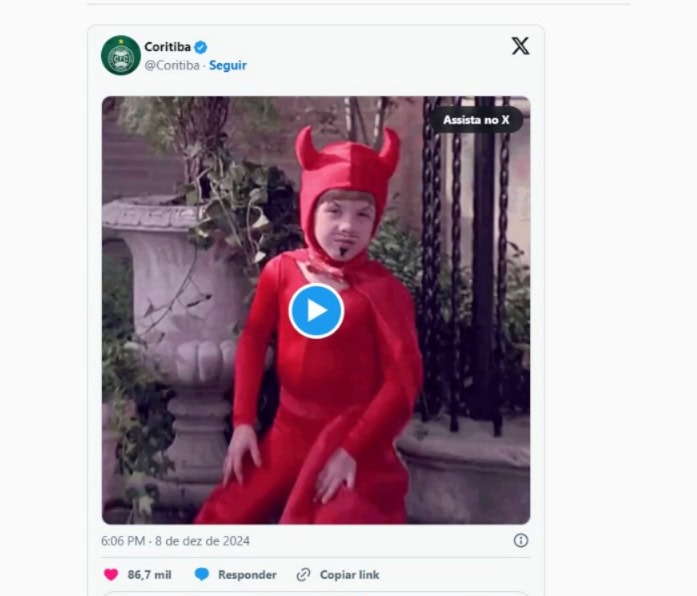
Task: Click the 86,7 mil likes count
Action: point(149,575)
